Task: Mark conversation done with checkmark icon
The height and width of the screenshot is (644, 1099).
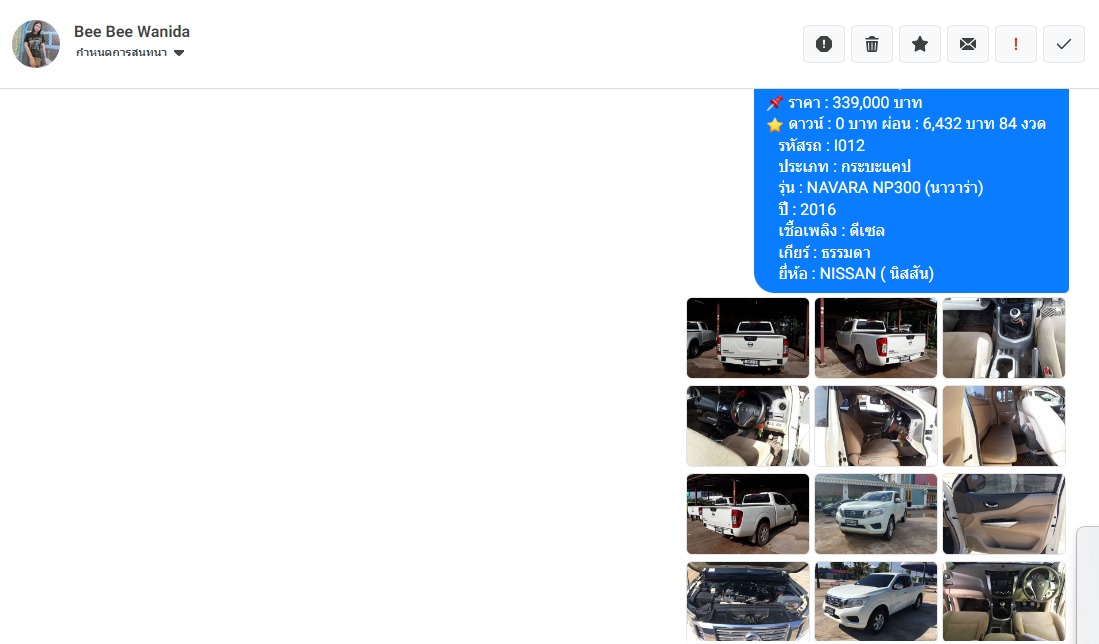Action: [1064, 44]
